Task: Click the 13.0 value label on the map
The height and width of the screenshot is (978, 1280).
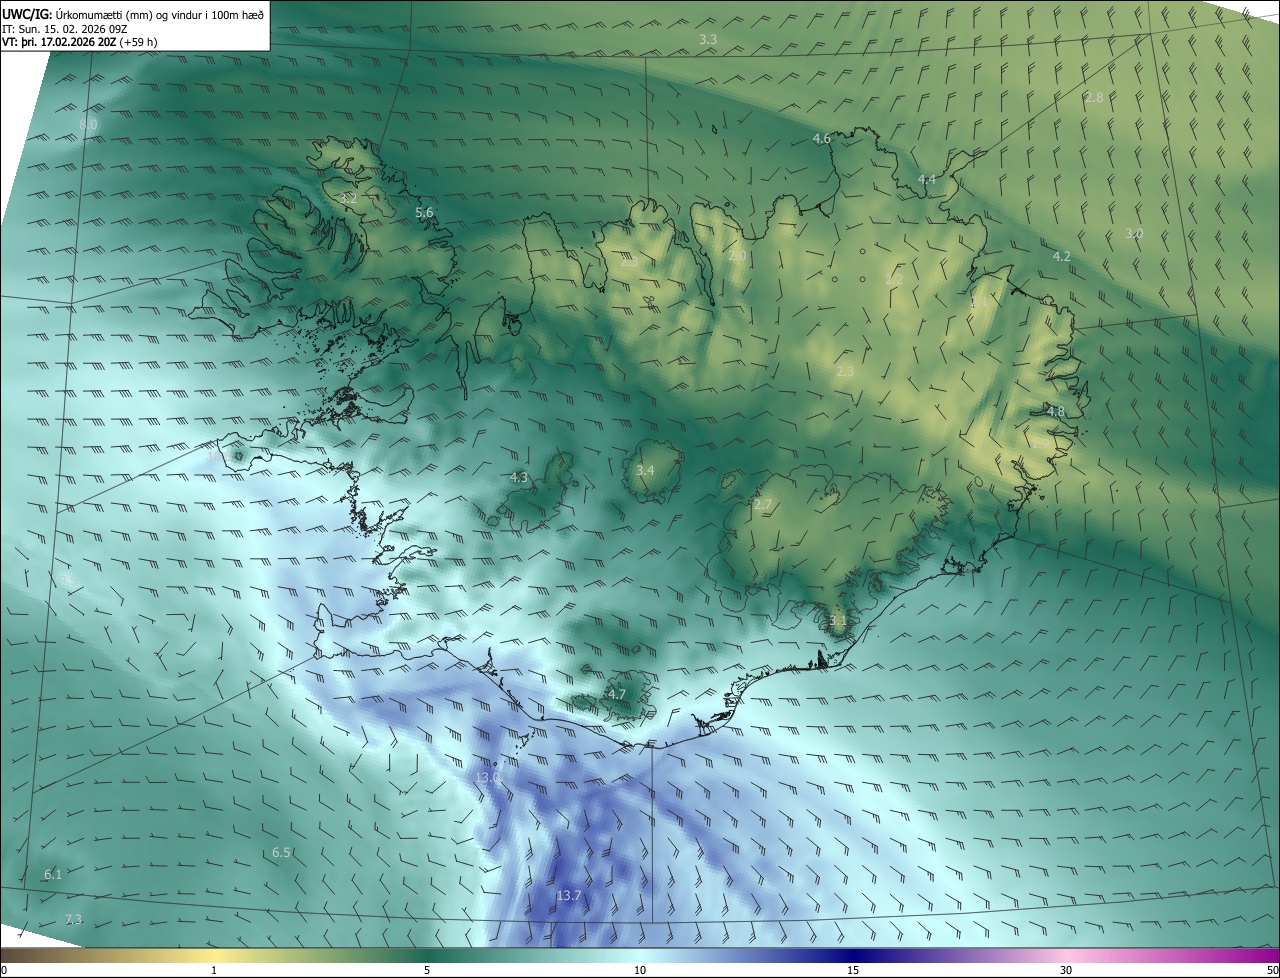Action: (487, 777)
